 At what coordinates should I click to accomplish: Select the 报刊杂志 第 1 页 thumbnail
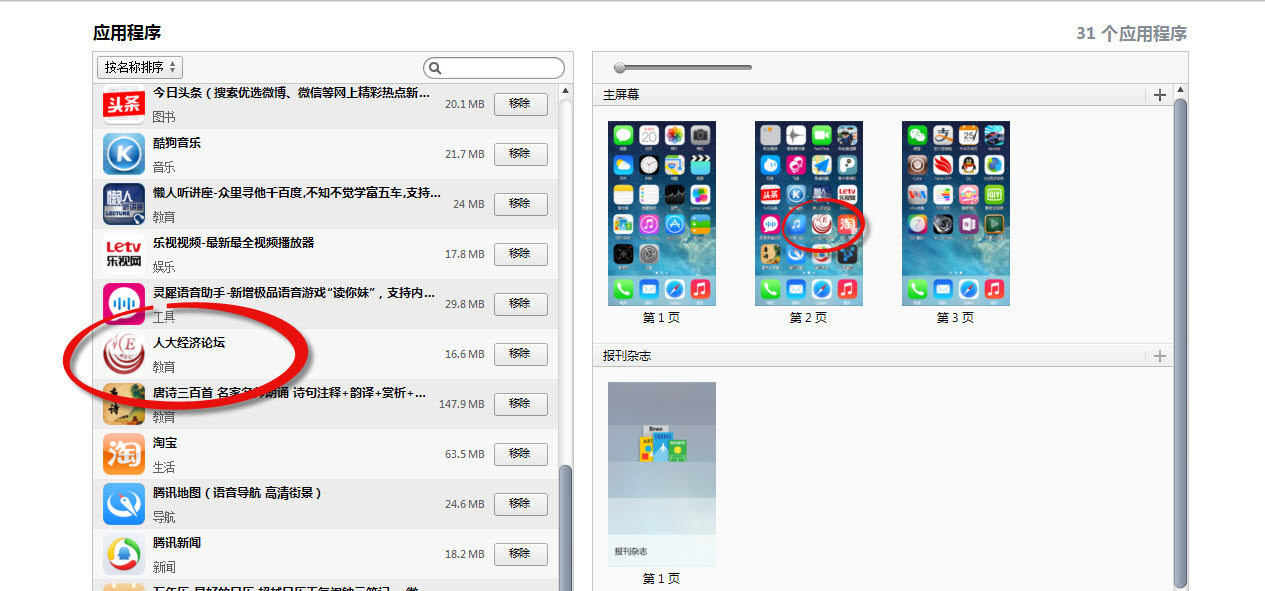point(661,474)
